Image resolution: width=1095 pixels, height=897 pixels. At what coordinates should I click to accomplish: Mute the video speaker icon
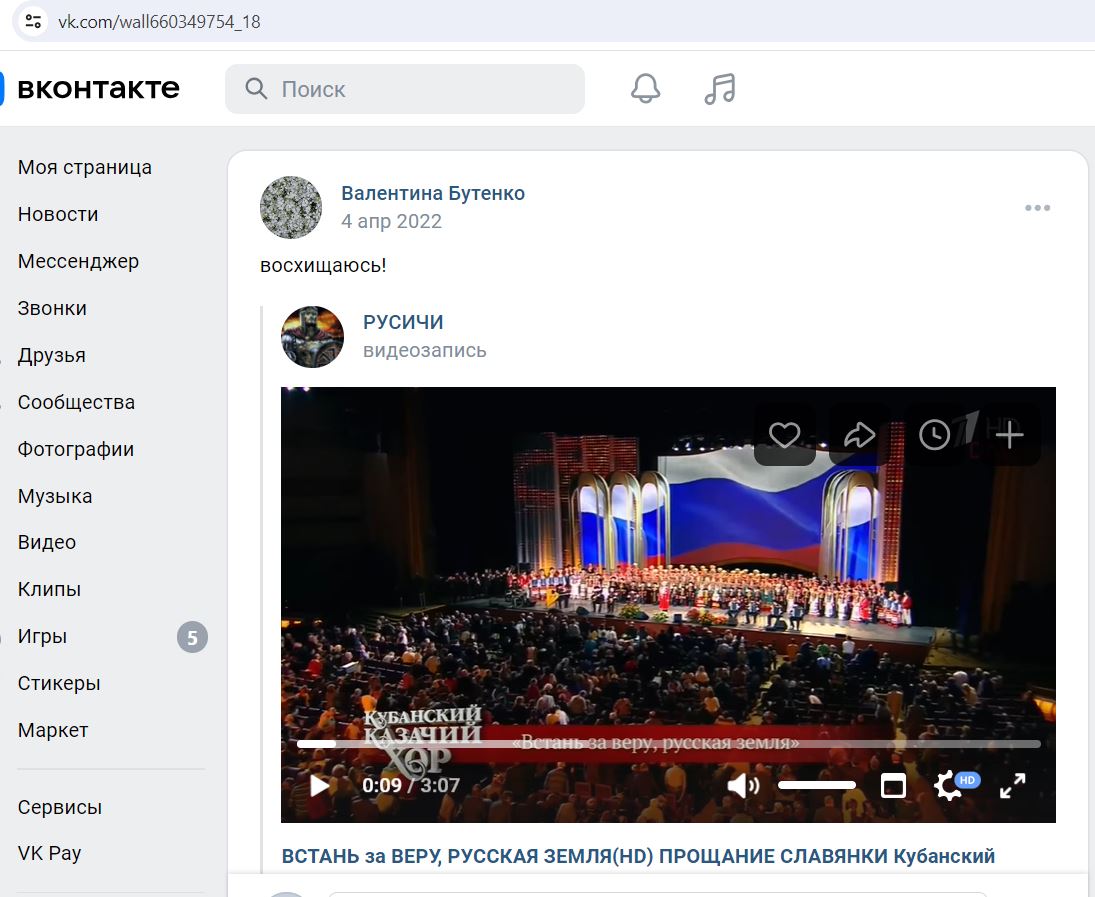(743, 785)
